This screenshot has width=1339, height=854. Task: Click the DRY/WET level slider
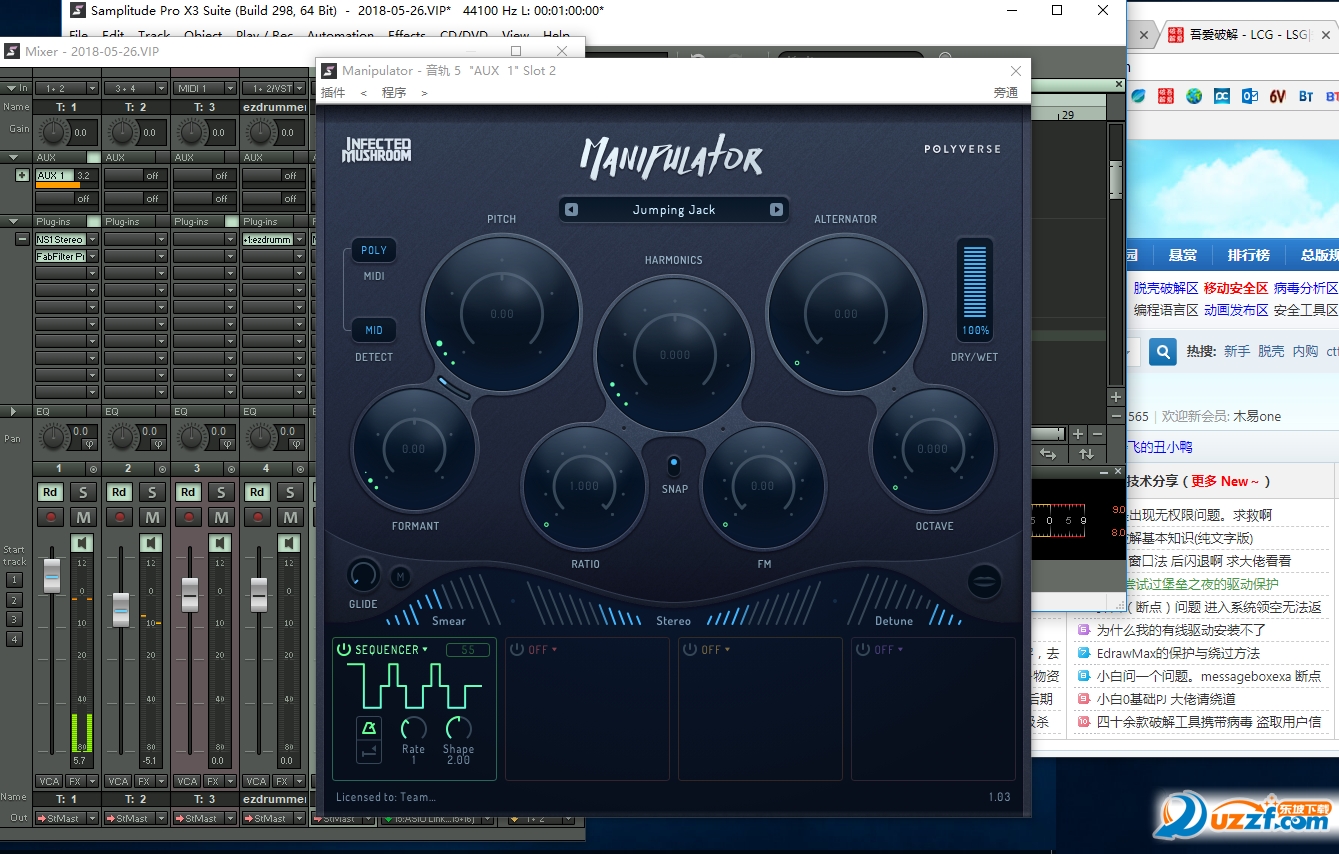(975, 282)
